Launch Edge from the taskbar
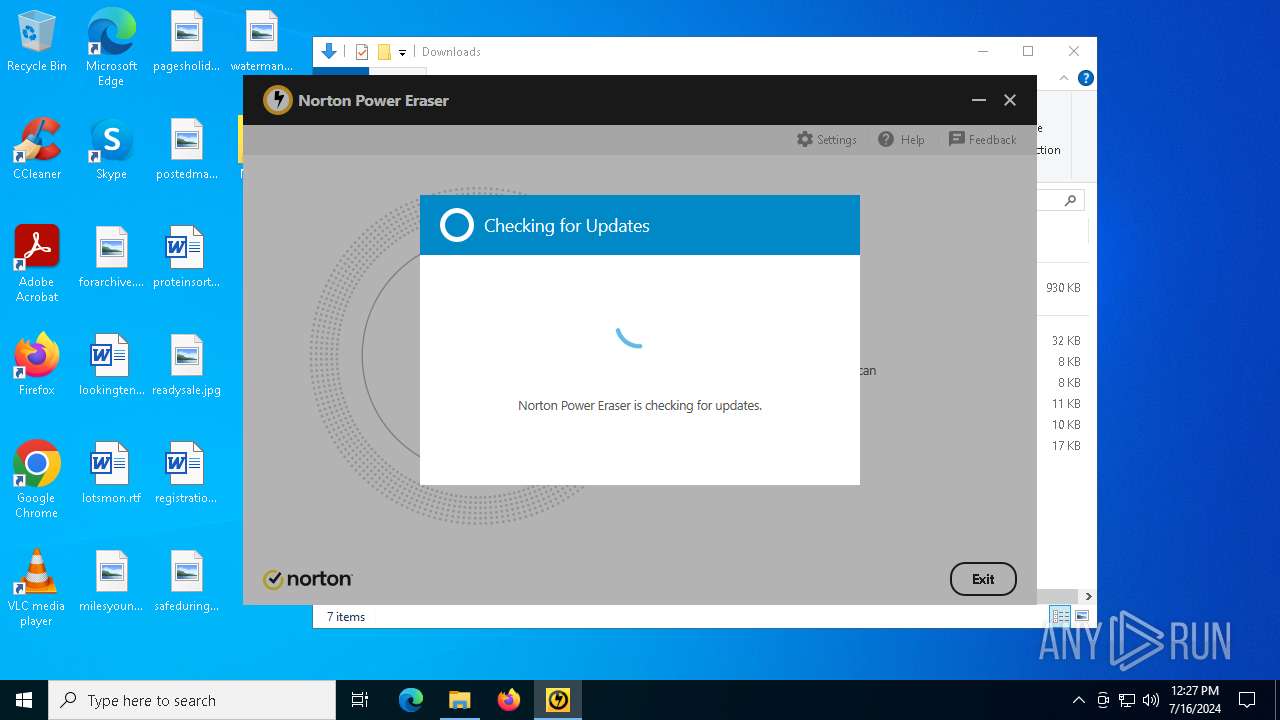Image resolution: width=1280 pixels, height=720 pixels. pyautogui.click(x=411, y=700)
